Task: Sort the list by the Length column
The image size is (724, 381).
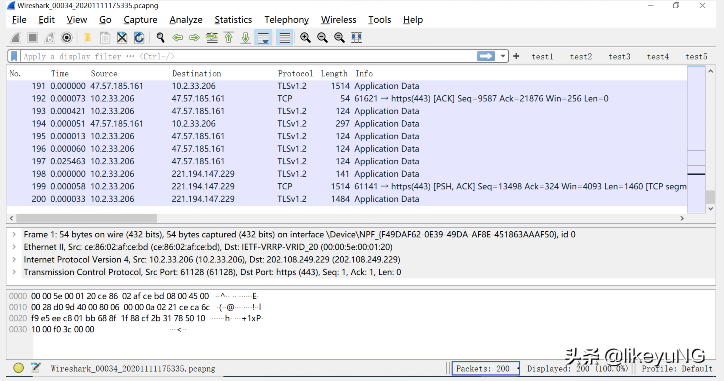Action: click(334, 73)
